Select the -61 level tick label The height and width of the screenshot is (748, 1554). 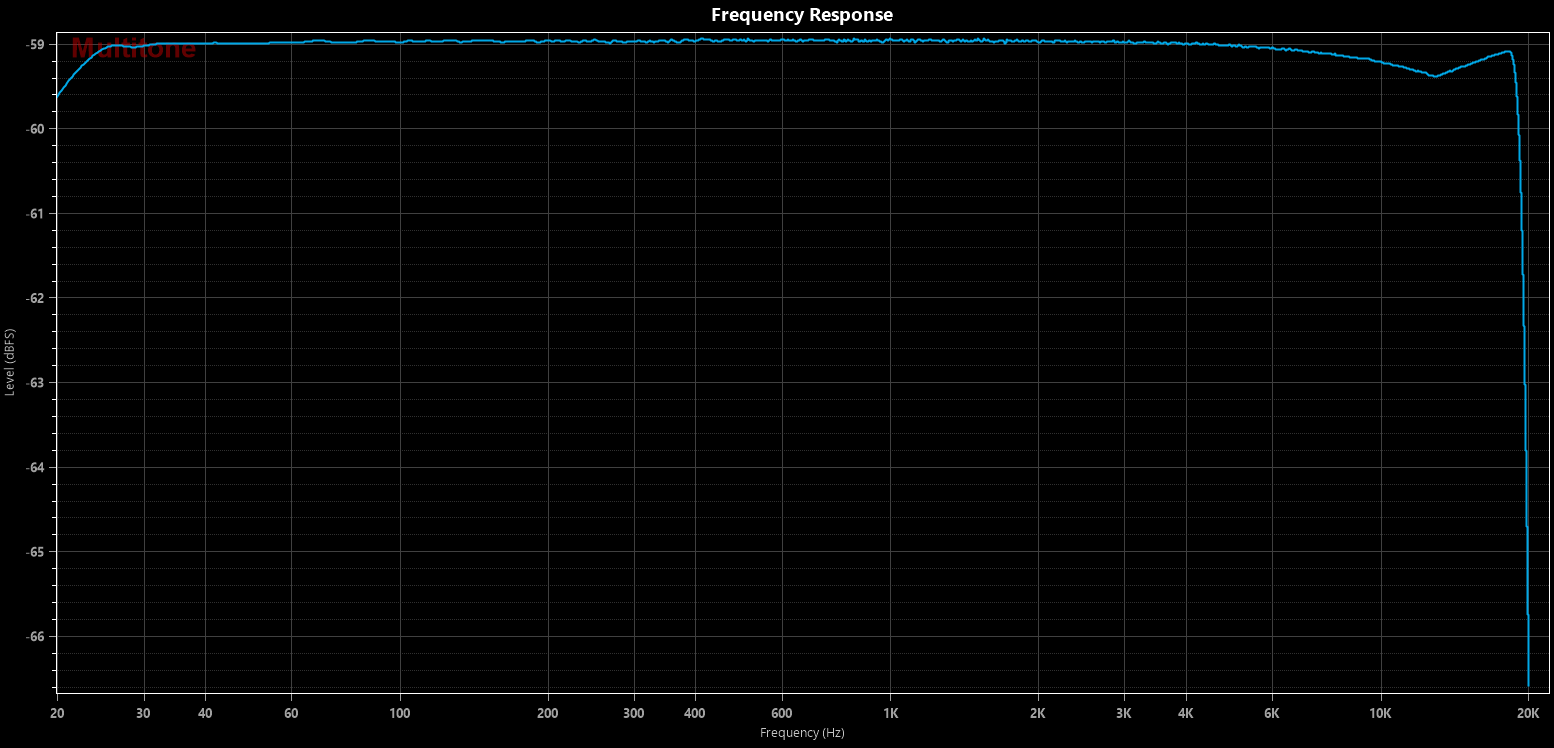pyautogui.click(x=34, y=214)
